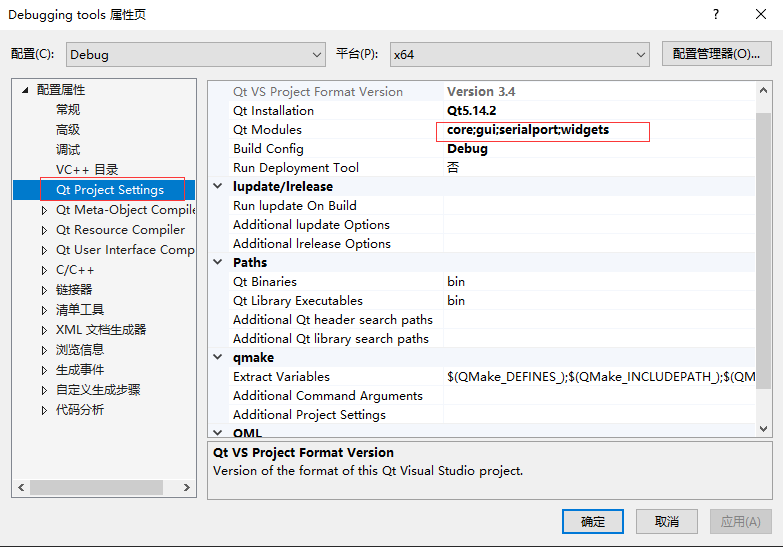Collapse the Paths section chevron
The image size is (783, 547).
[218, 262]
